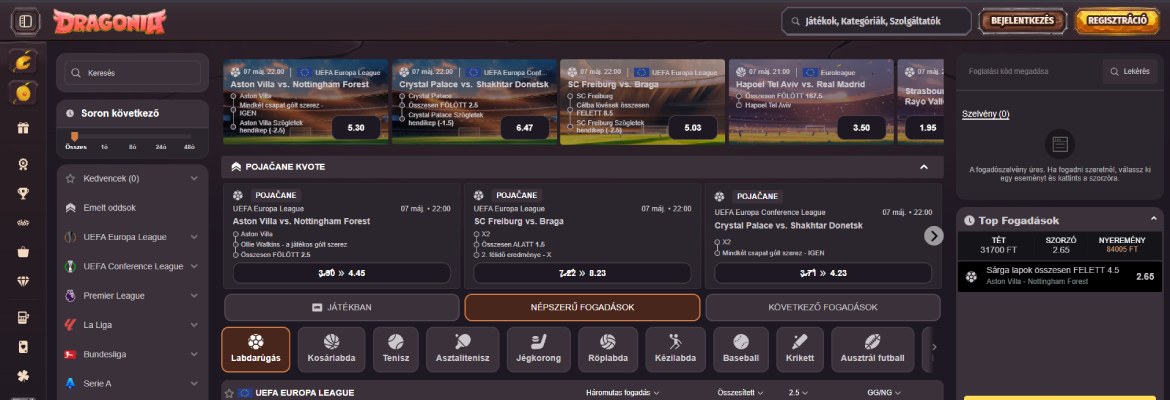The width and height of the screenshot is (1170, 400).
Task: Focus the Keresés sidebar search field
Action: (132, 73)
